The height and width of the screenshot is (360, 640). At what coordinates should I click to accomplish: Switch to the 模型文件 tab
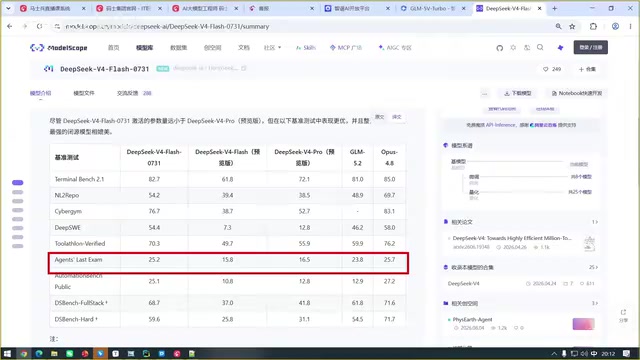tap(84, 93)
